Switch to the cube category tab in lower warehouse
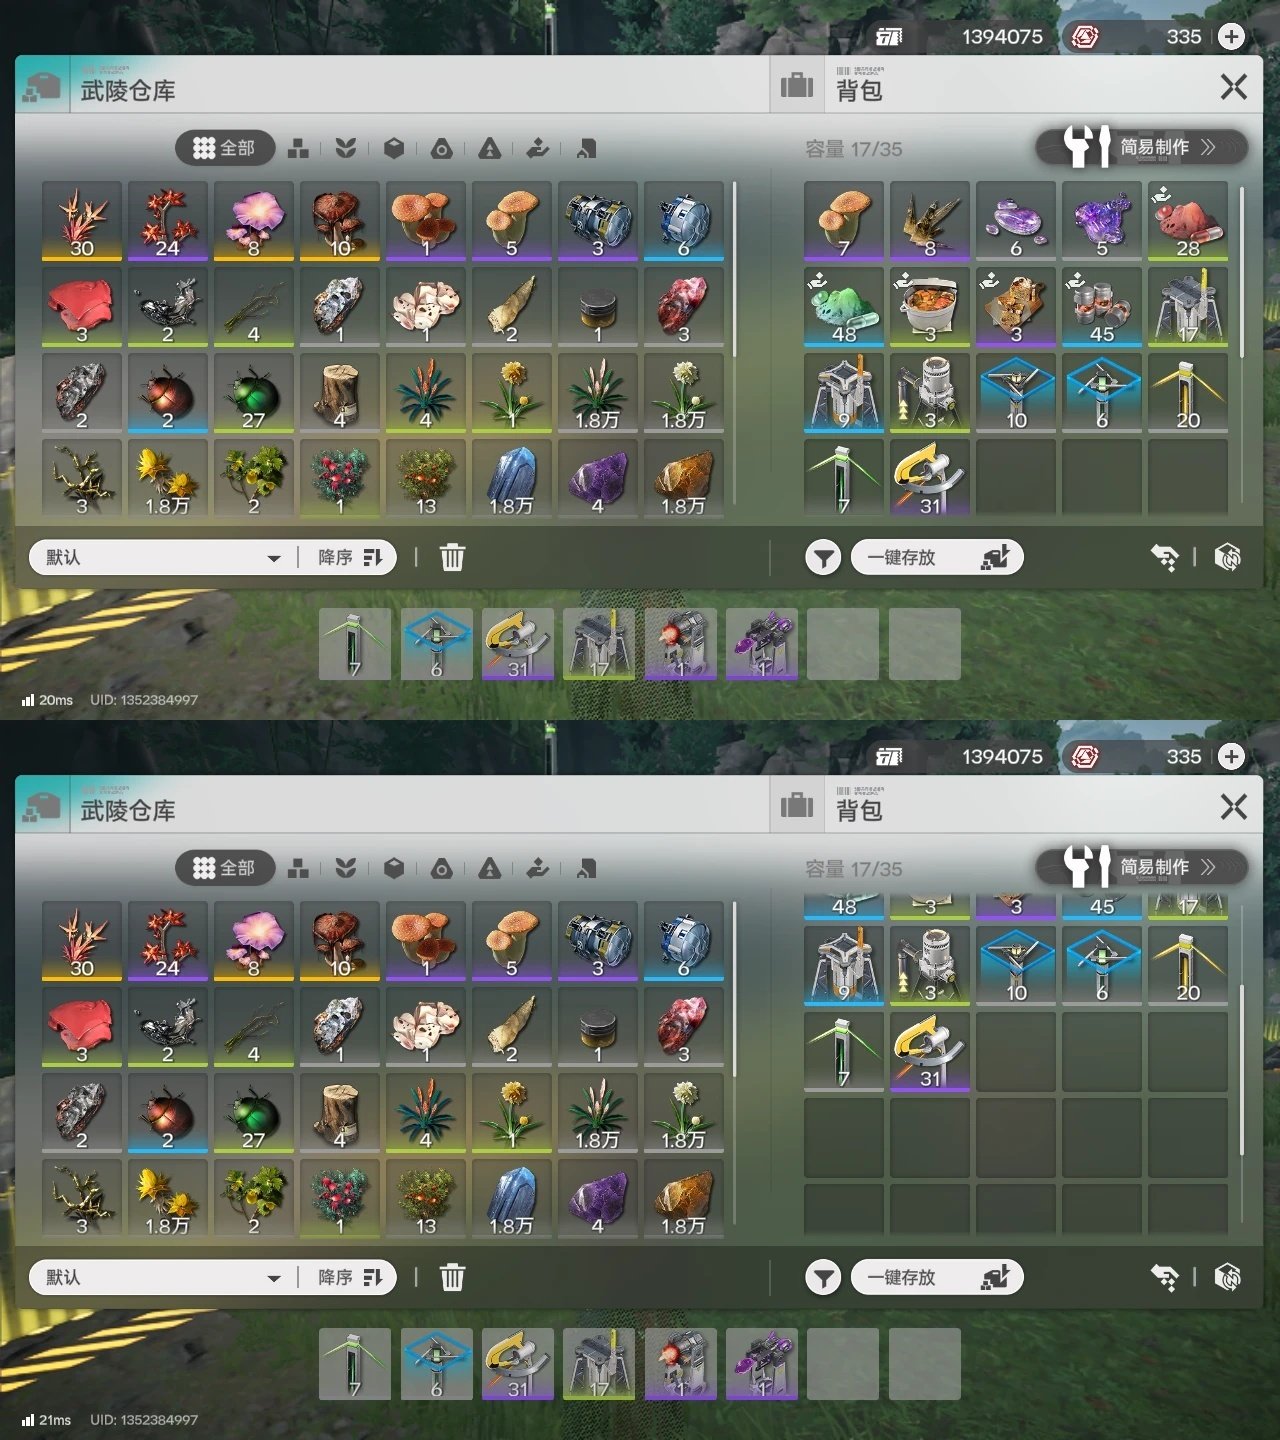 coord(394,868)
